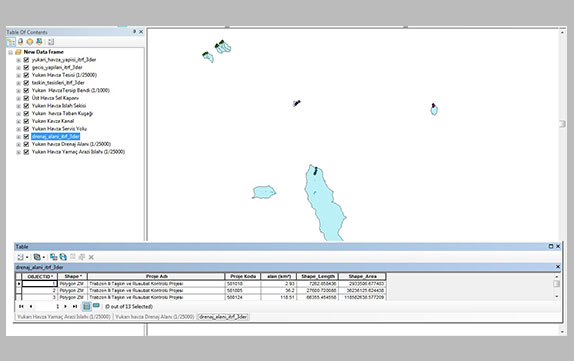Select List By Source icon
Viewport: 574px width, 361px height.
tap(20, 42)
